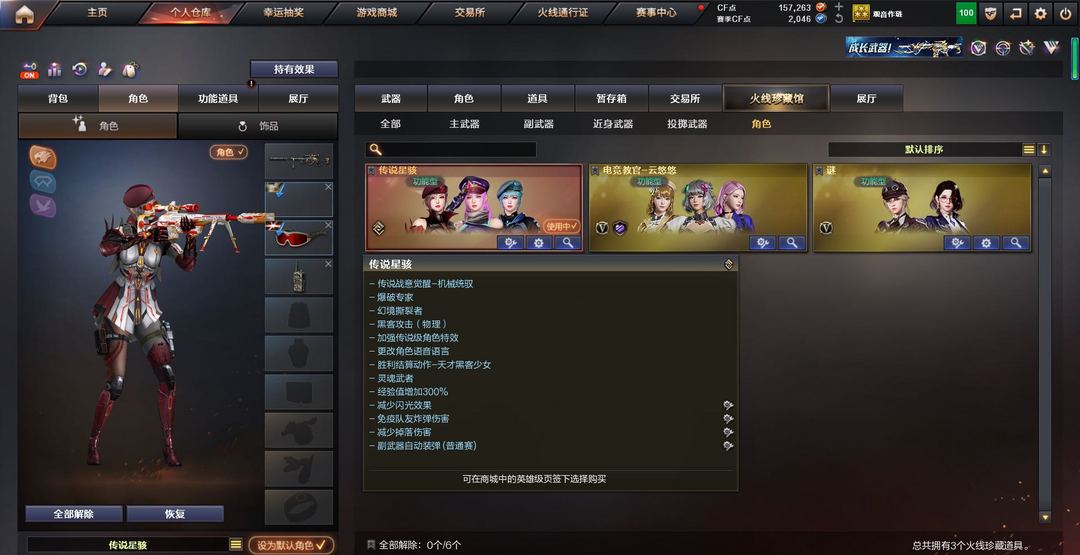Click the 持有效果 button
The image size is (1080, 555).
coord(294,69)
